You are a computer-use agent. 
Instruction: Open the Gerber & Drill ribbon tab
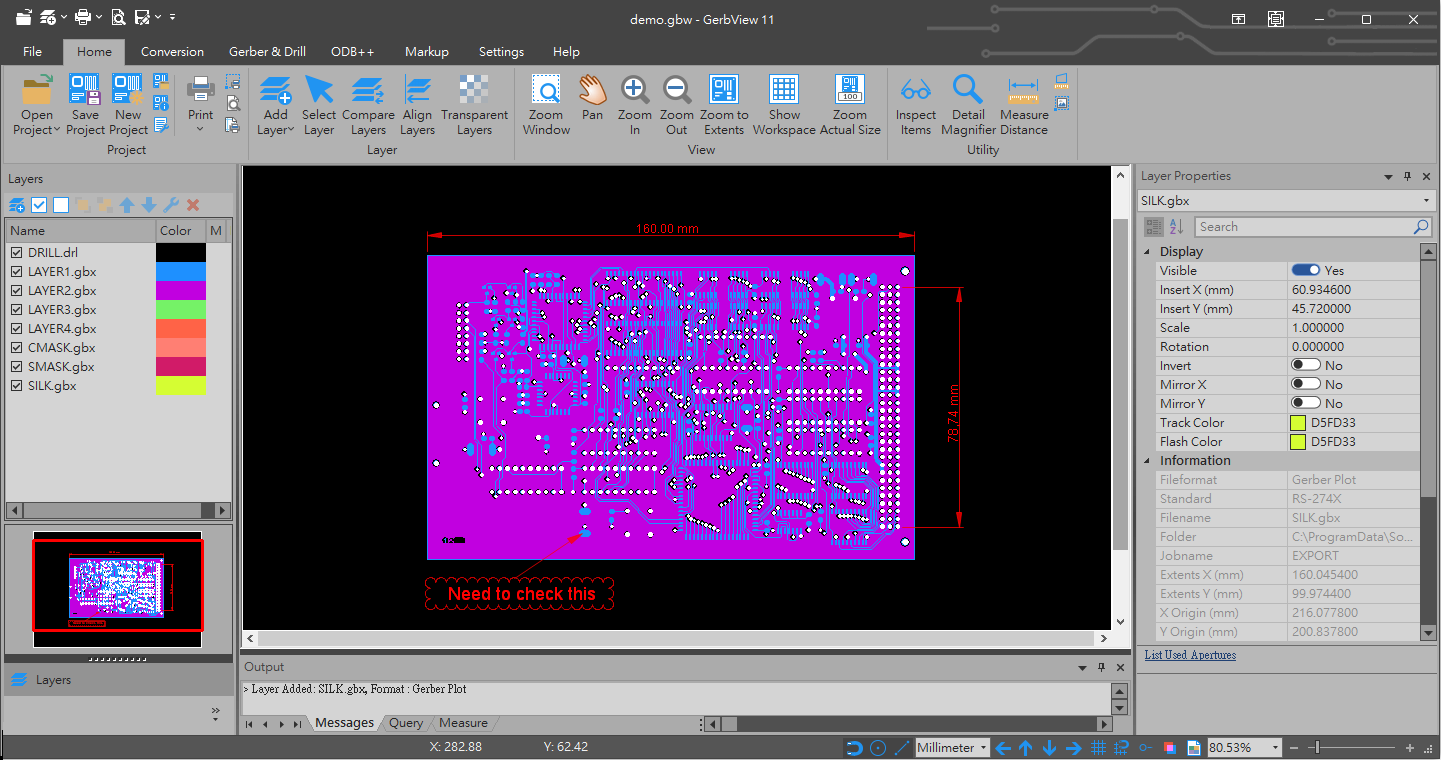[267, 52]
